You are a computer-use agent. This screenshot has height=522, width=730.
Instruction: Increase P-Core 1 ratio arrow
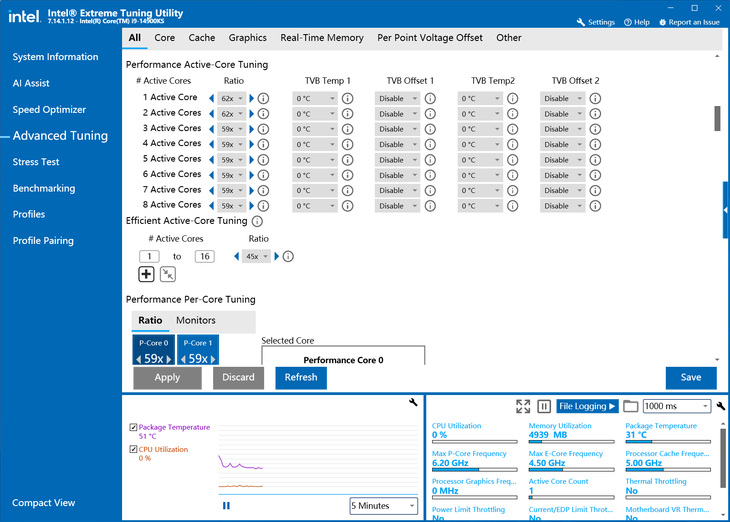[213, 359]
